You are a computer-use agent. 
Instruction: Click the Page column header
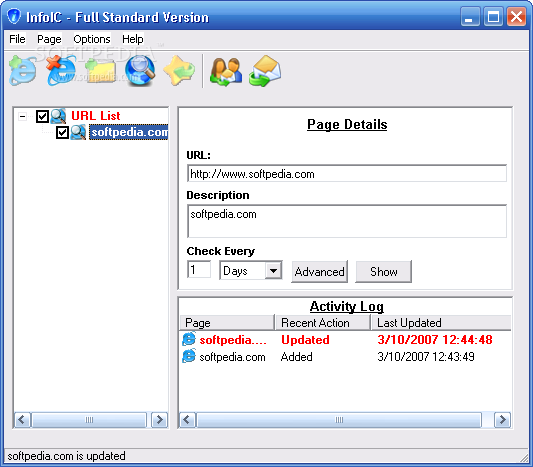pyautogui.click(x=227, y=323)
